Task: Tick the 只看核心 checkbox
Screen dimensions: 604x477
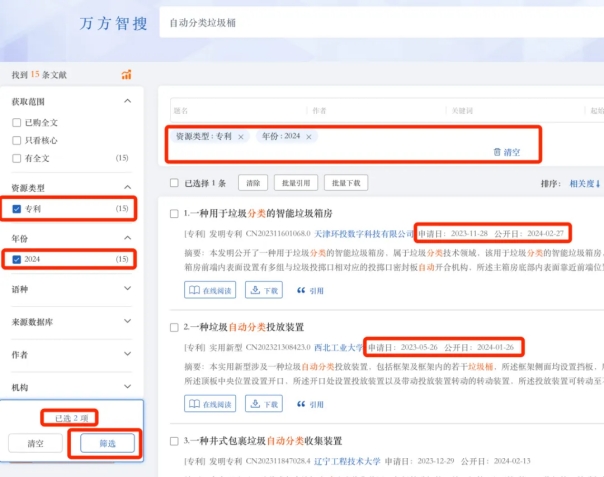Action: click(x=17, y=140)
